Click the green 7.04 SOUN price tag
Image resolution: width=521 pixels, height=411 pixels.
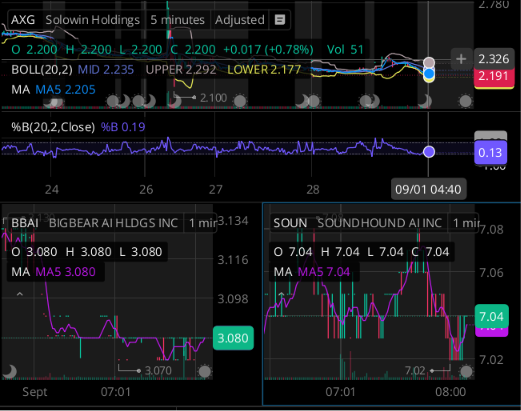pyautogui.click(x=492, y=316)
